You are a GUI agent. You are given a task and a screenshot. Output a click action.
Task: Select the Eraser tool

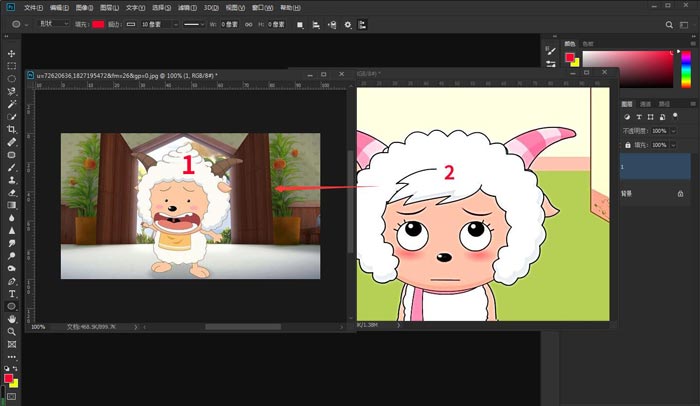(x=12, y=192)
